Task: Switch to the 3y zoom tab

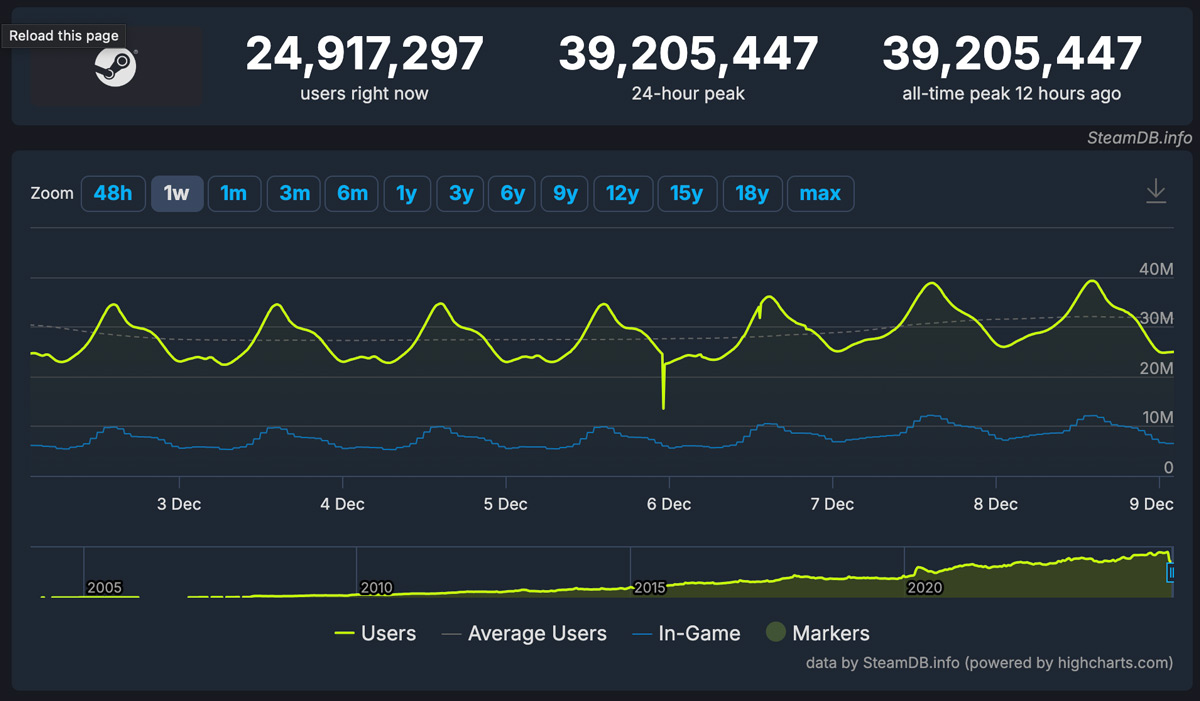Action: coord(460,193)
